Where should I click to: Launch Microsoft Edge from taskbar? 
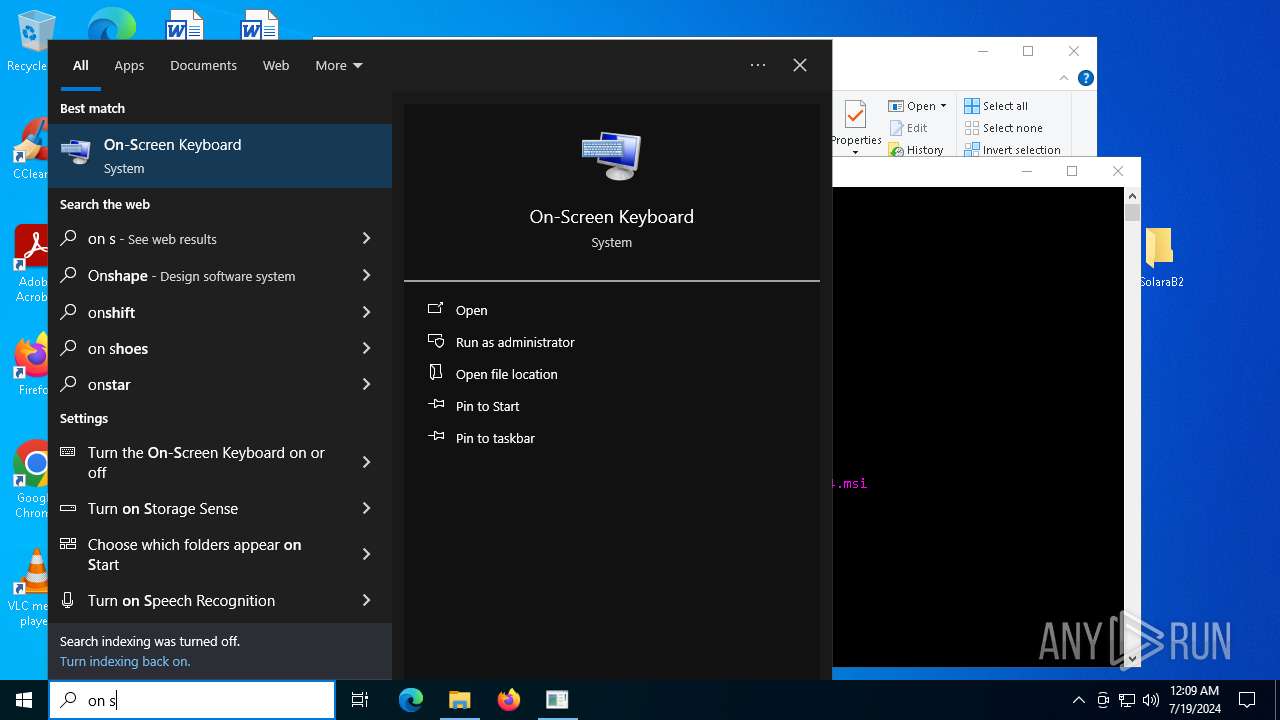coord(411,700)
